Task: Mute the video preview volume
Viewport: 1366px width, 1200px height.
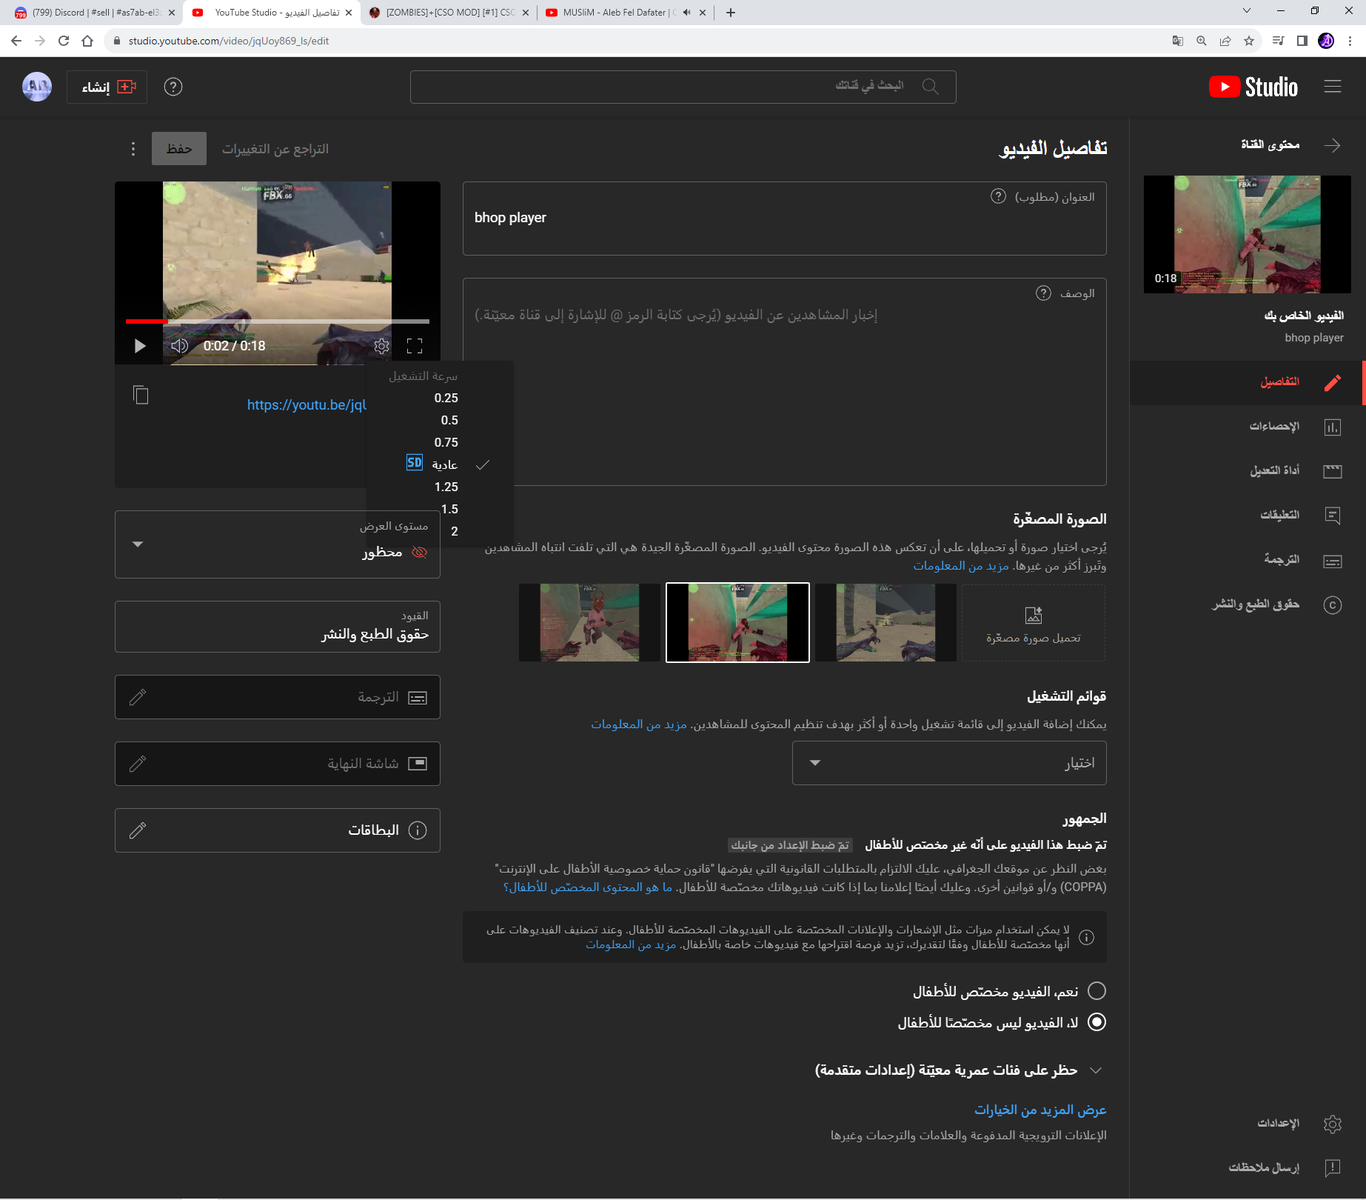Action: point(179,346)
